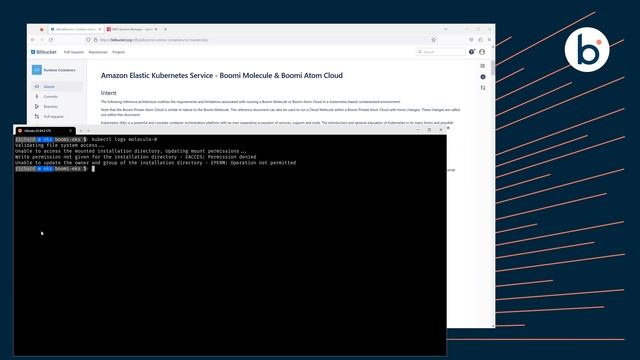The image size is (640, 360).
Task: Open Pull requests in the repository sidebar
Action: [53, 117]
